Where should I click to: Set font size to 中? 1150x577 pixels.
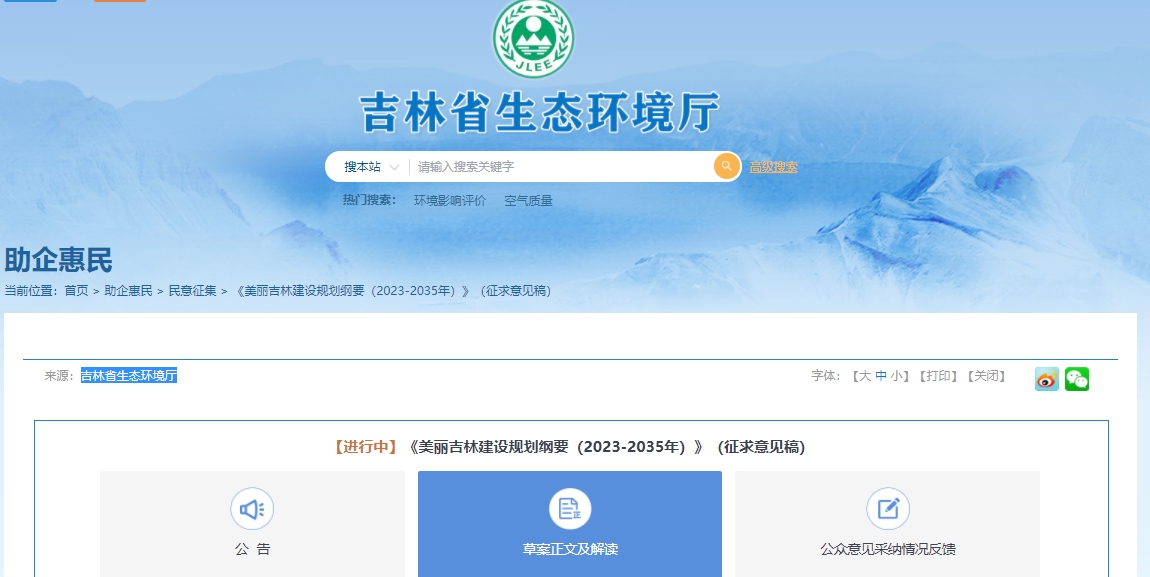(881, 376)
